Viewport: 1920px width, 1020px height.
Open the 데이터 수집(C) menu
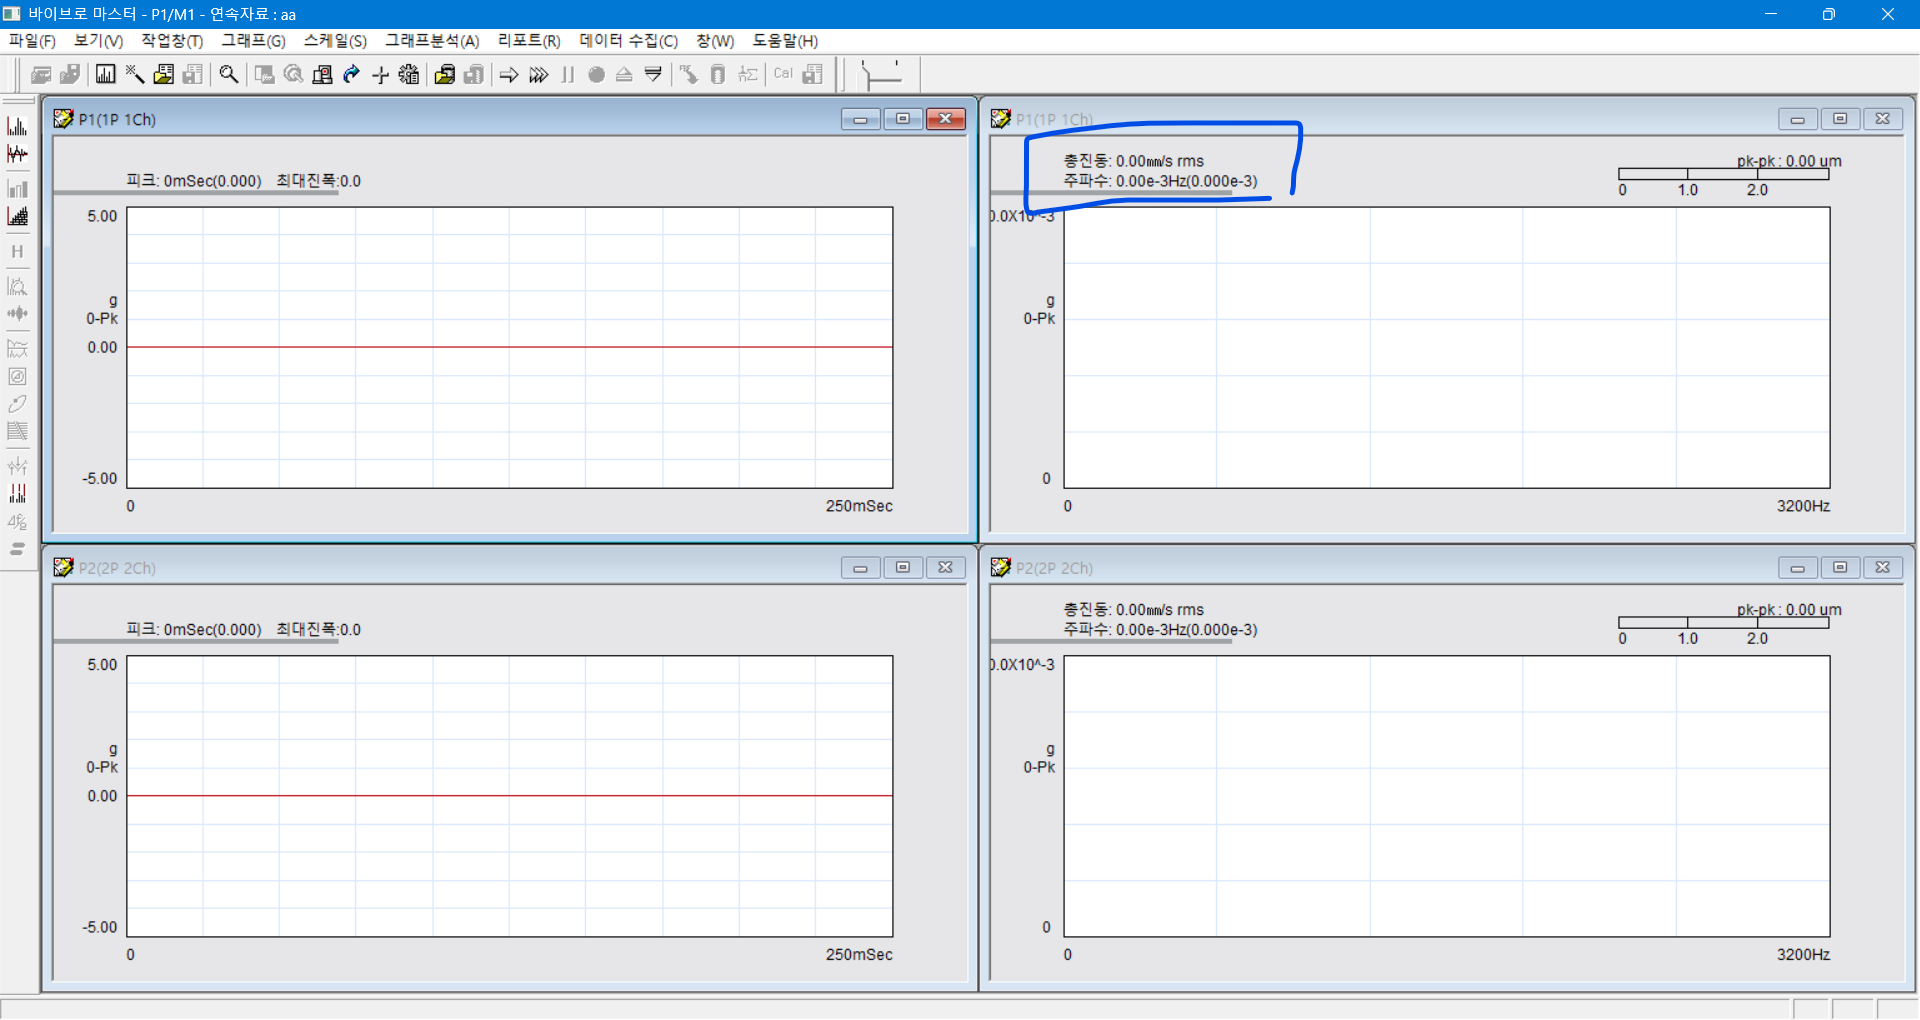(628, 41)
